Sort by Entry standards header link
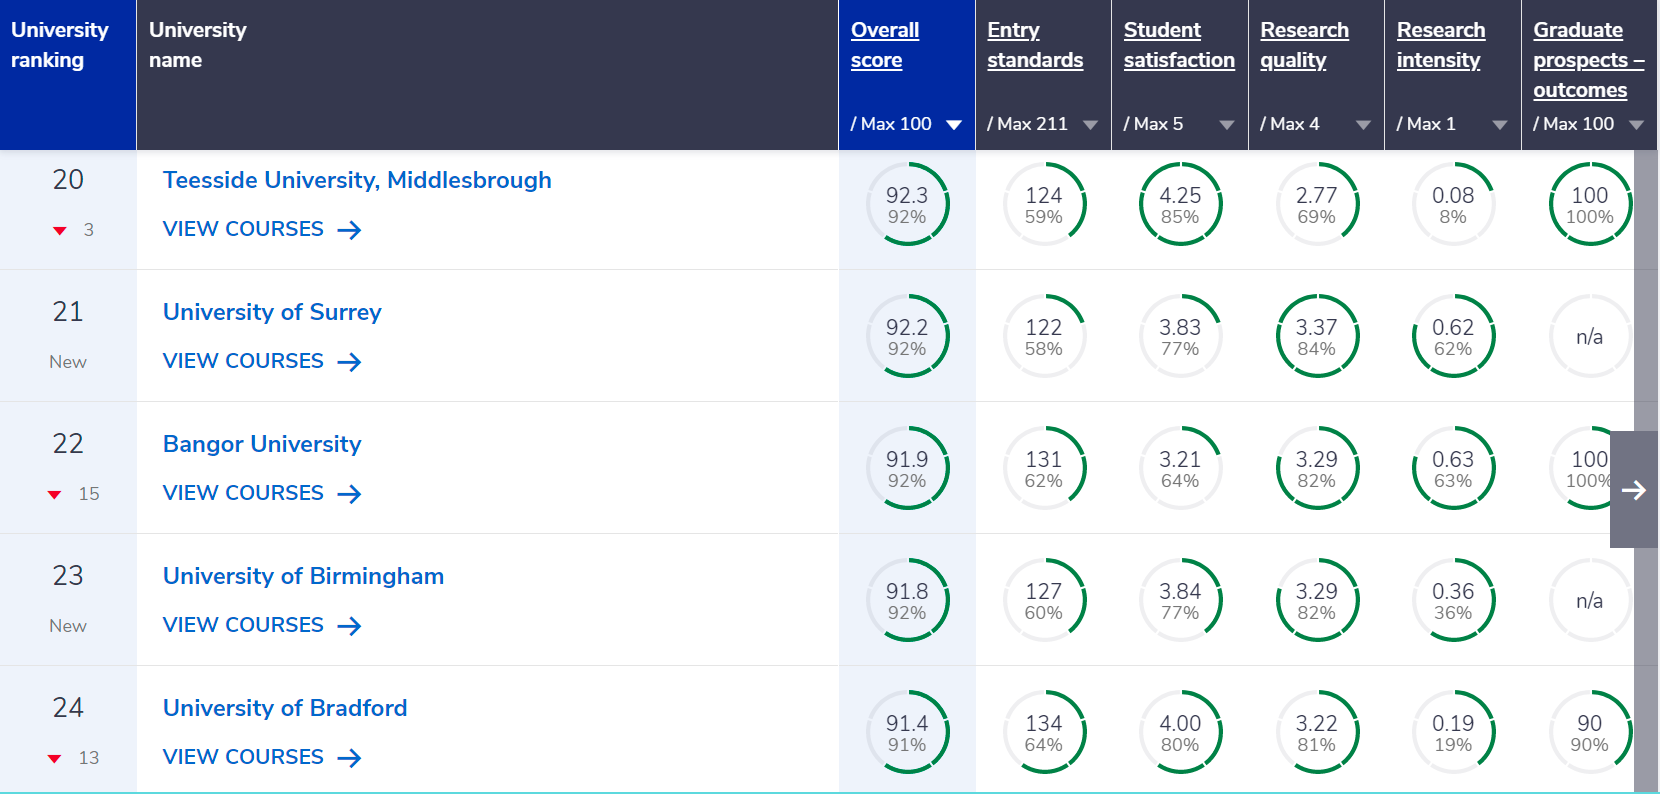Viewport: 1660px width, 794px height. tap(1034, 45)
